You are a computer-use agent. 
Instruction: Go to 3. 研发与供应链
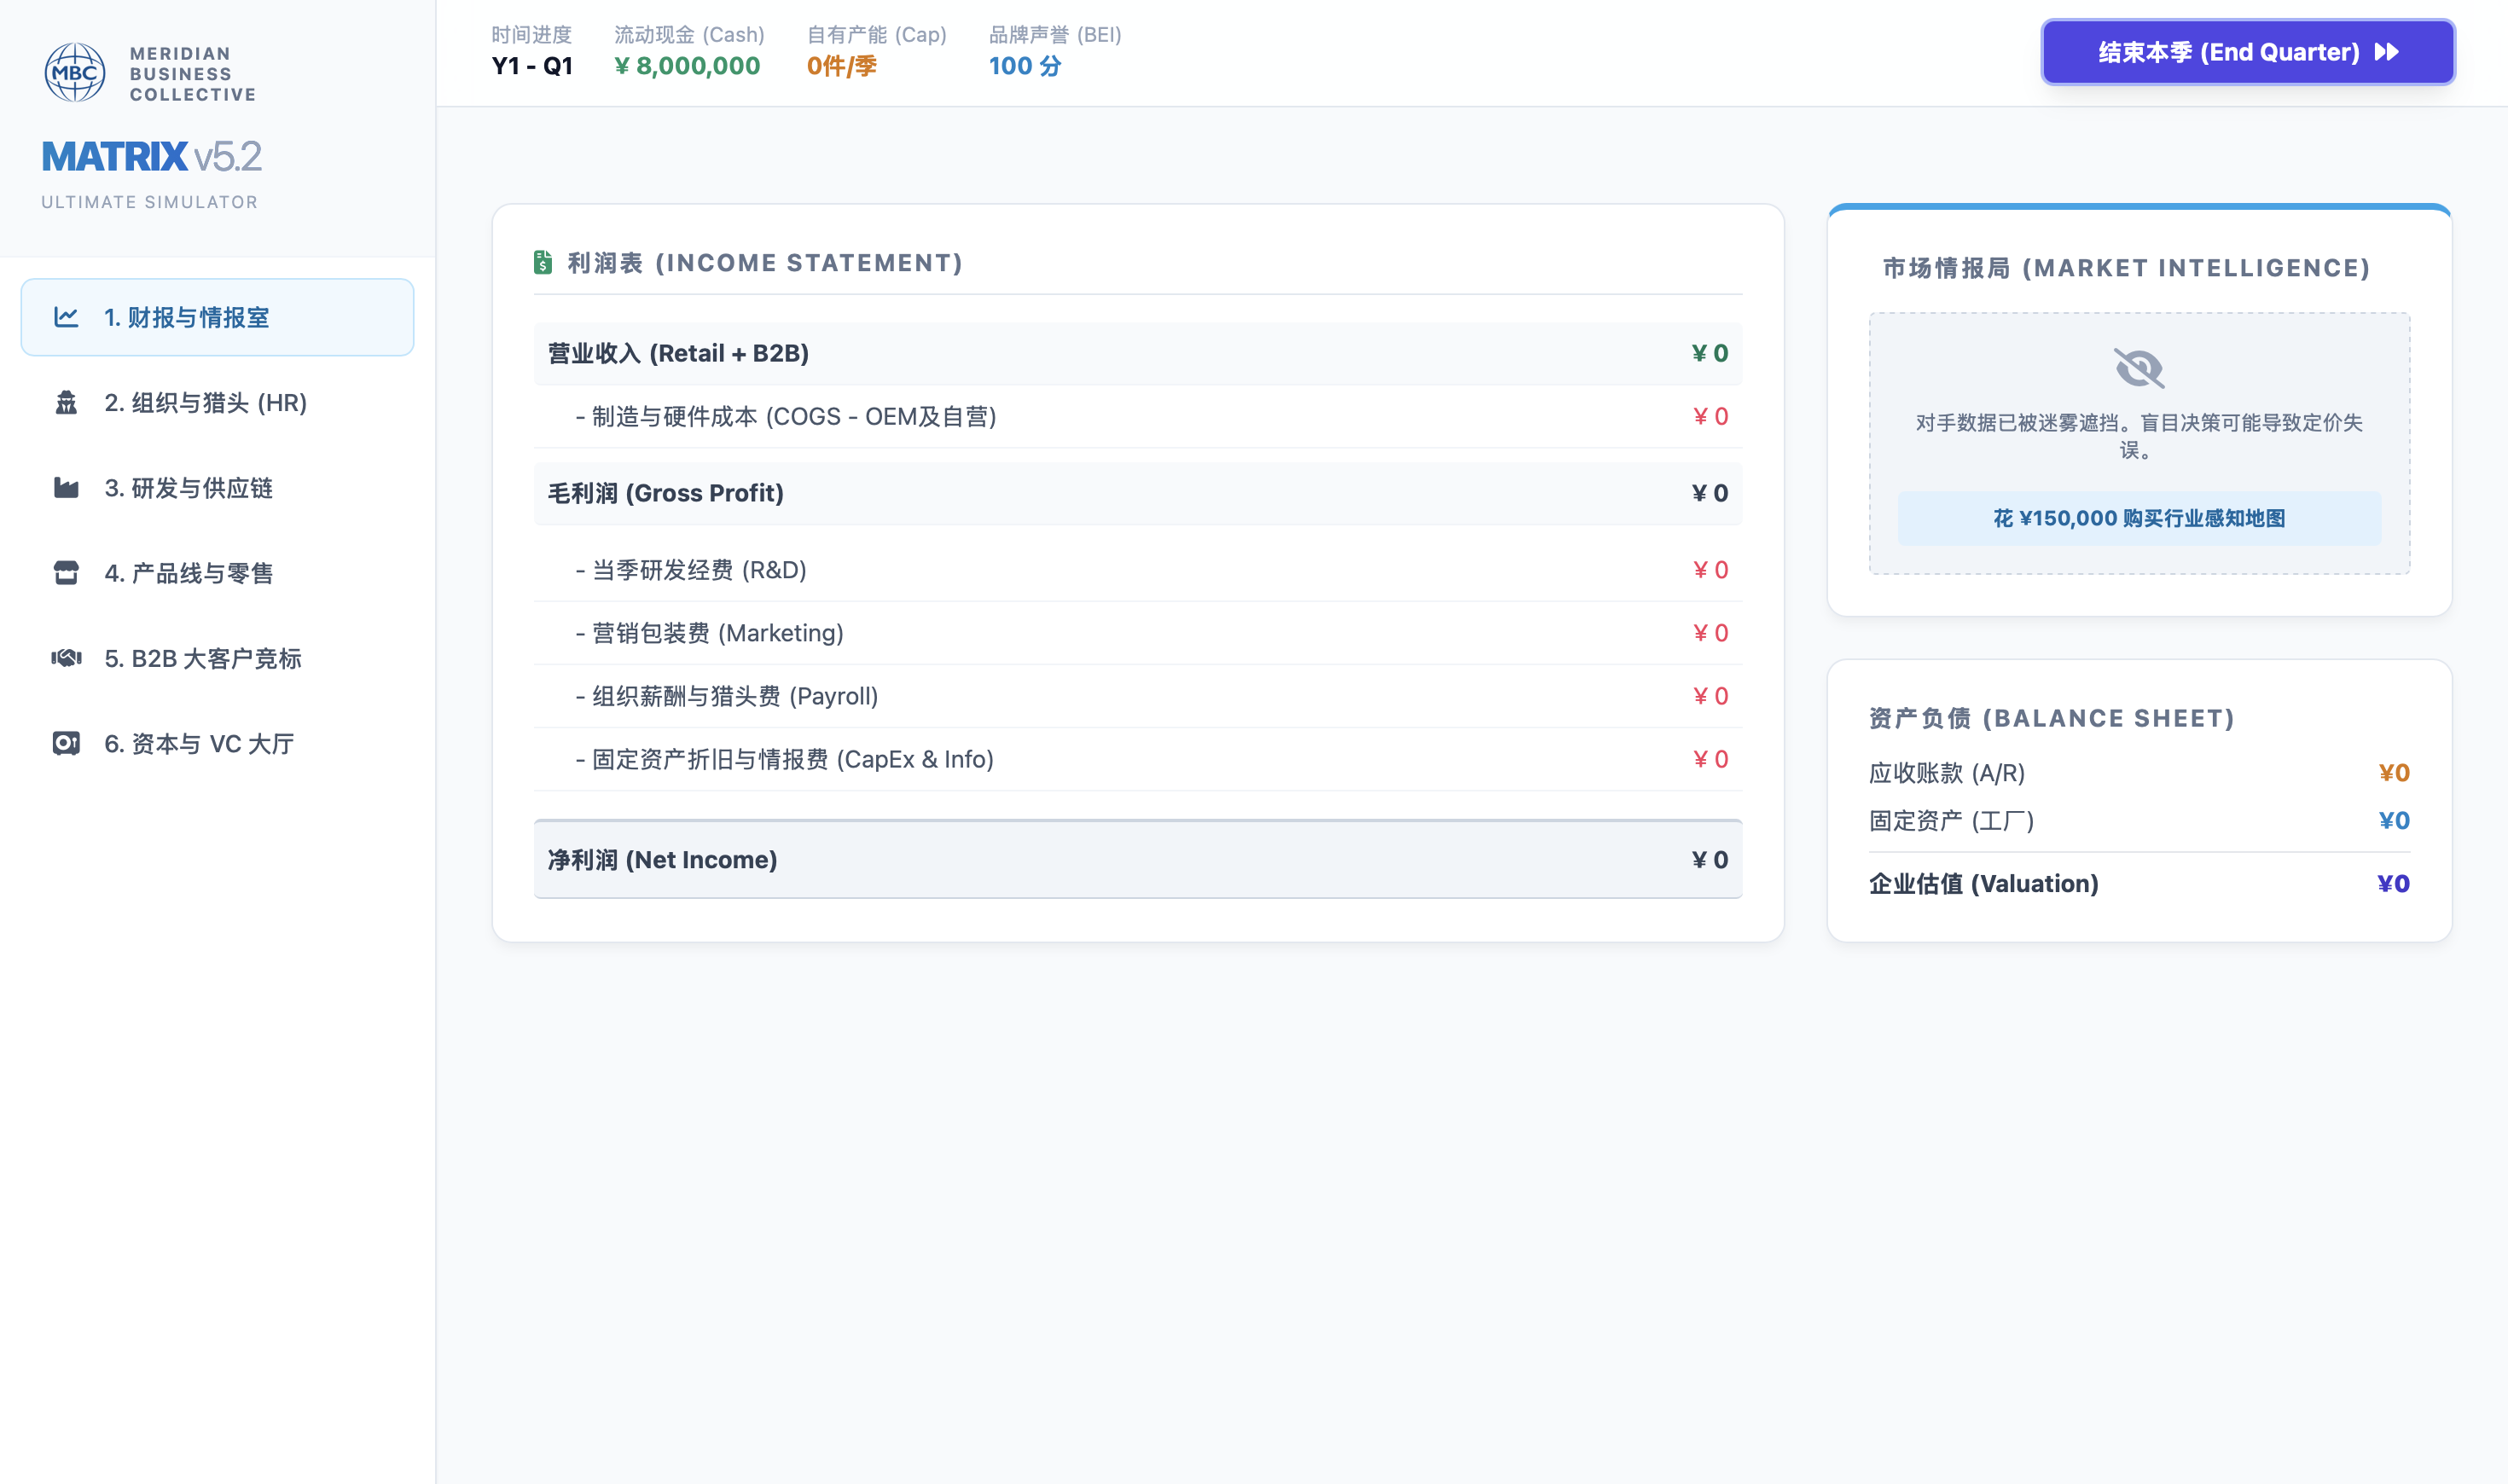coord(217,488)
